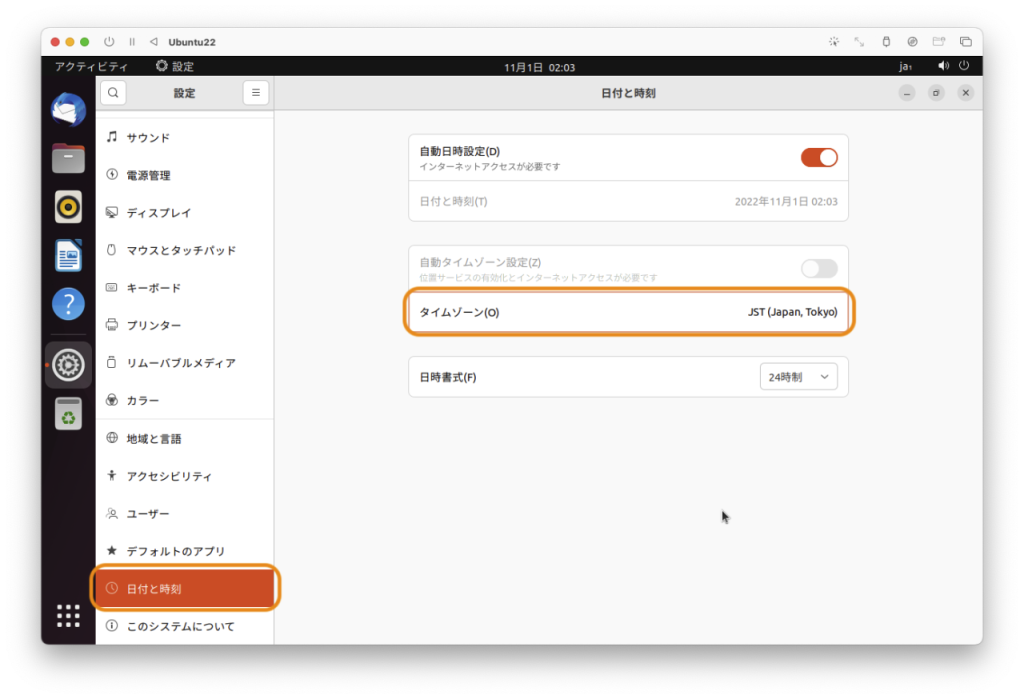The width and height of the screenshot is (1024, 699).
Task: Click the VM shared folder icon
Action: tap(938, 42)
